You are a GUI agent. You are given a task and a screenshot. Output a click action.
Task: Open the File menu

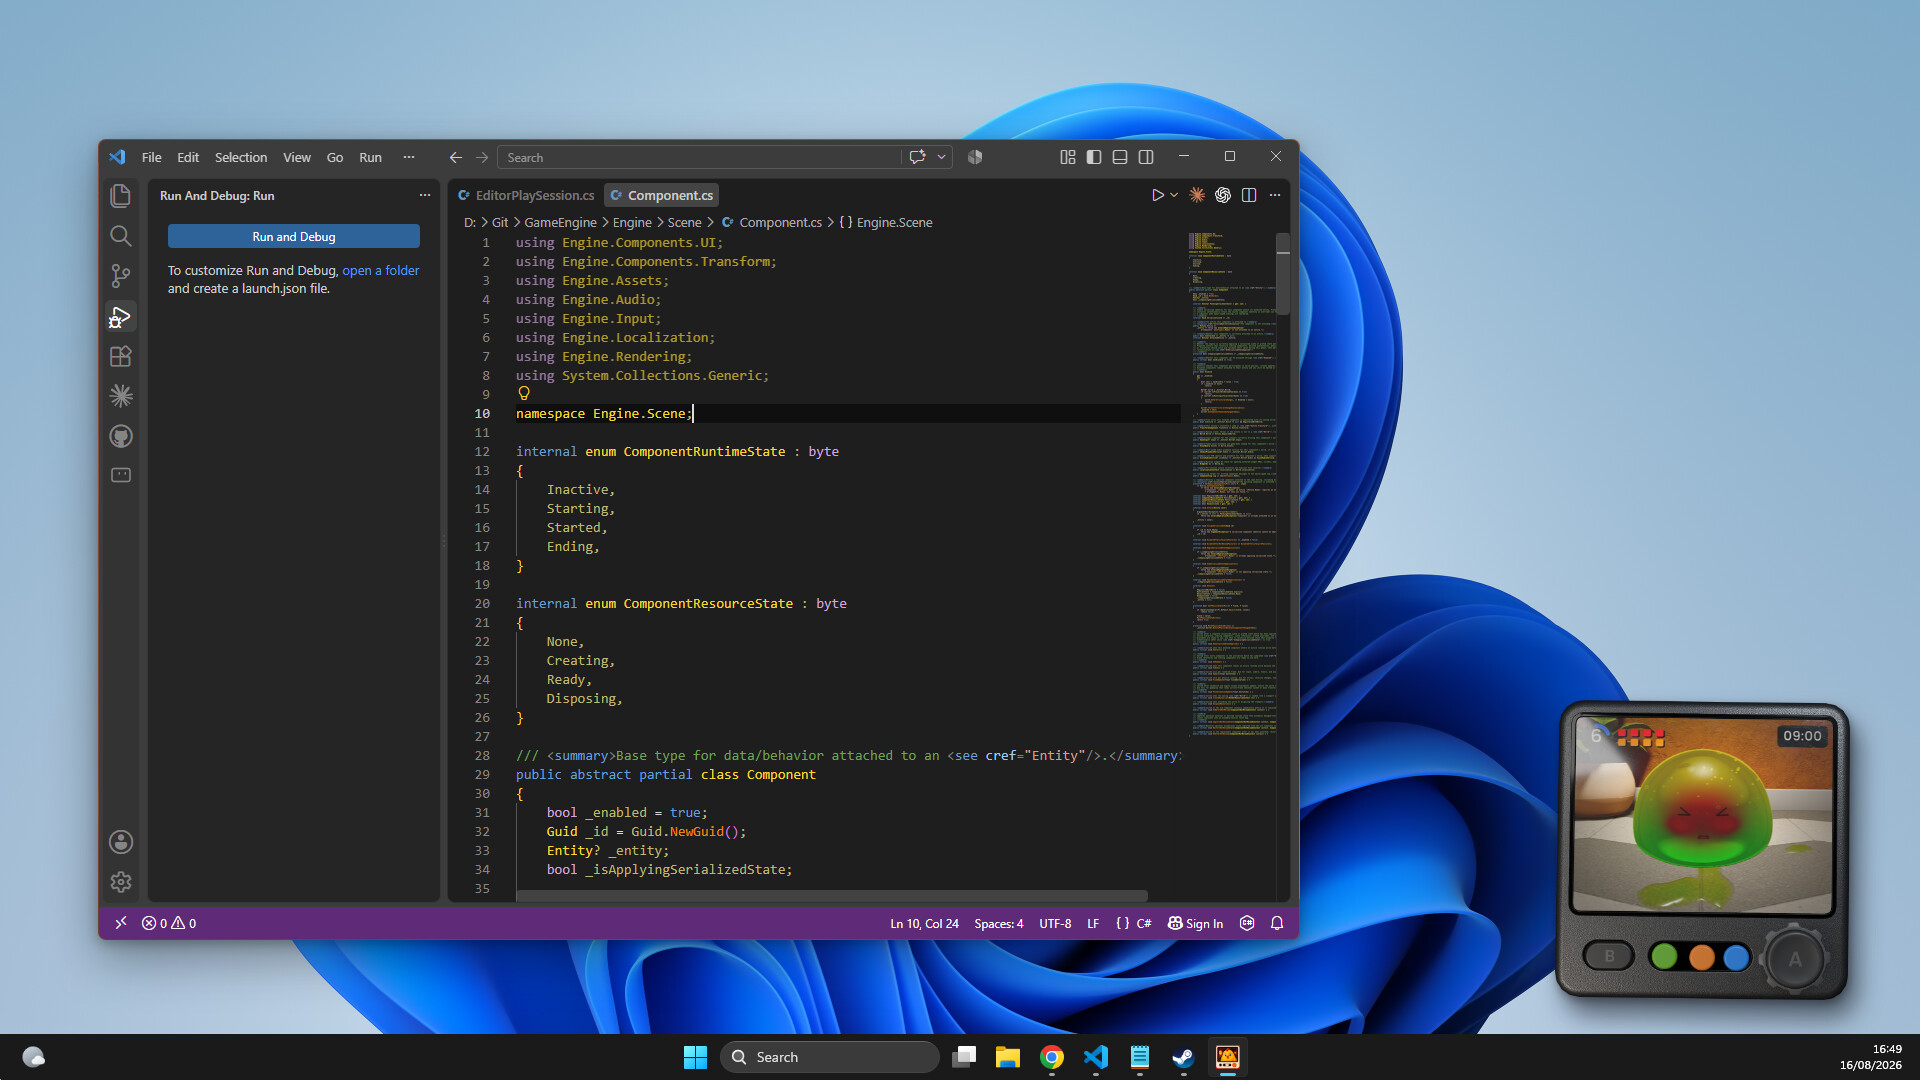pyautogui.click(x=151, y=157)
